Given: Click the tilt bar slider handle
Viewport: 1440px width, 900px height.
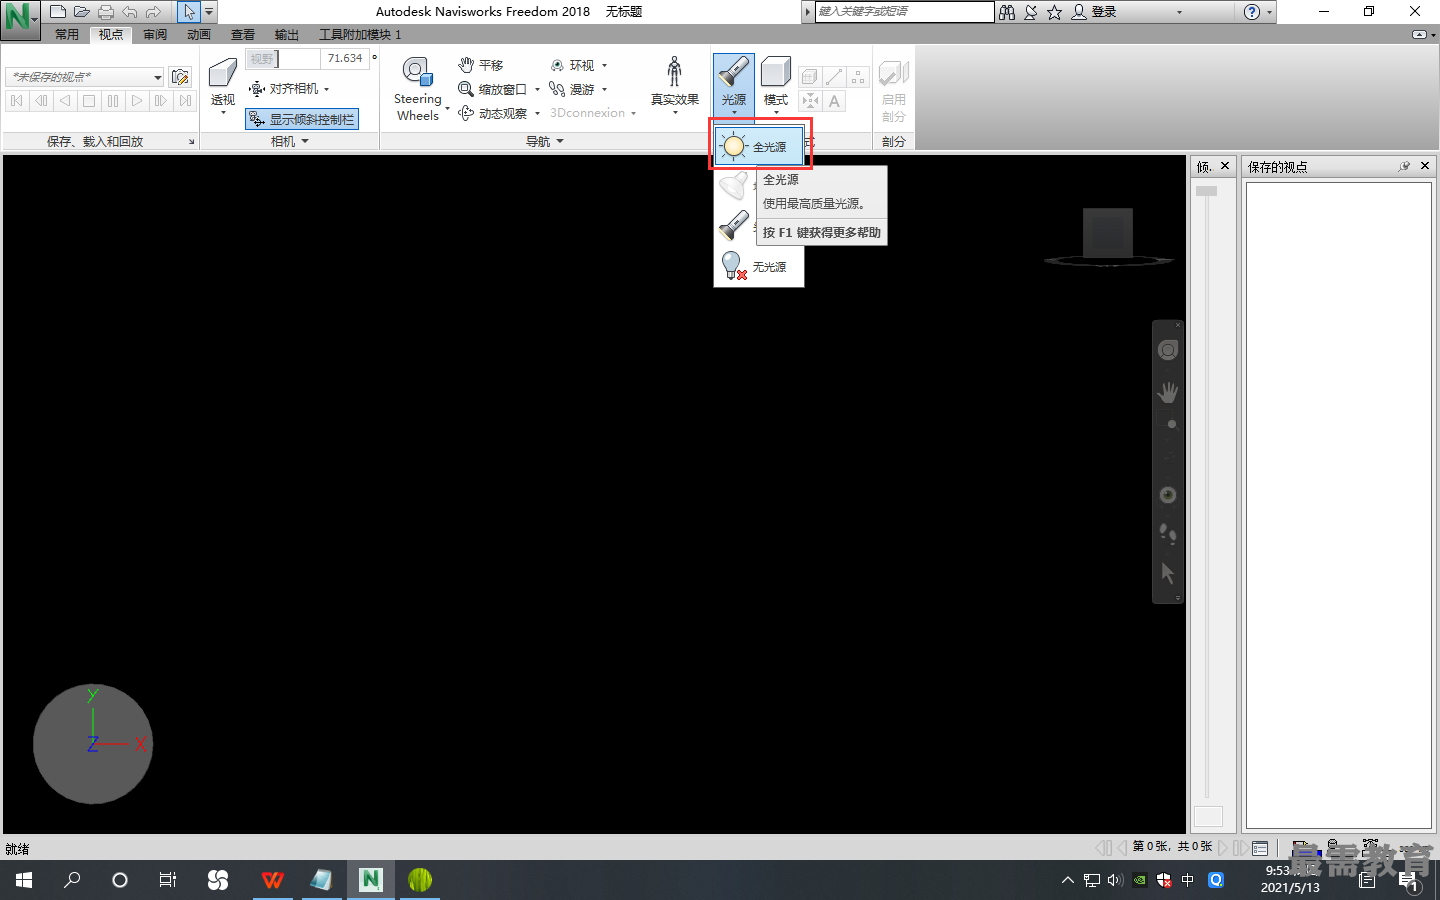Looking at the screenshot, I should pyautogui.click(x=1207, y=191).
